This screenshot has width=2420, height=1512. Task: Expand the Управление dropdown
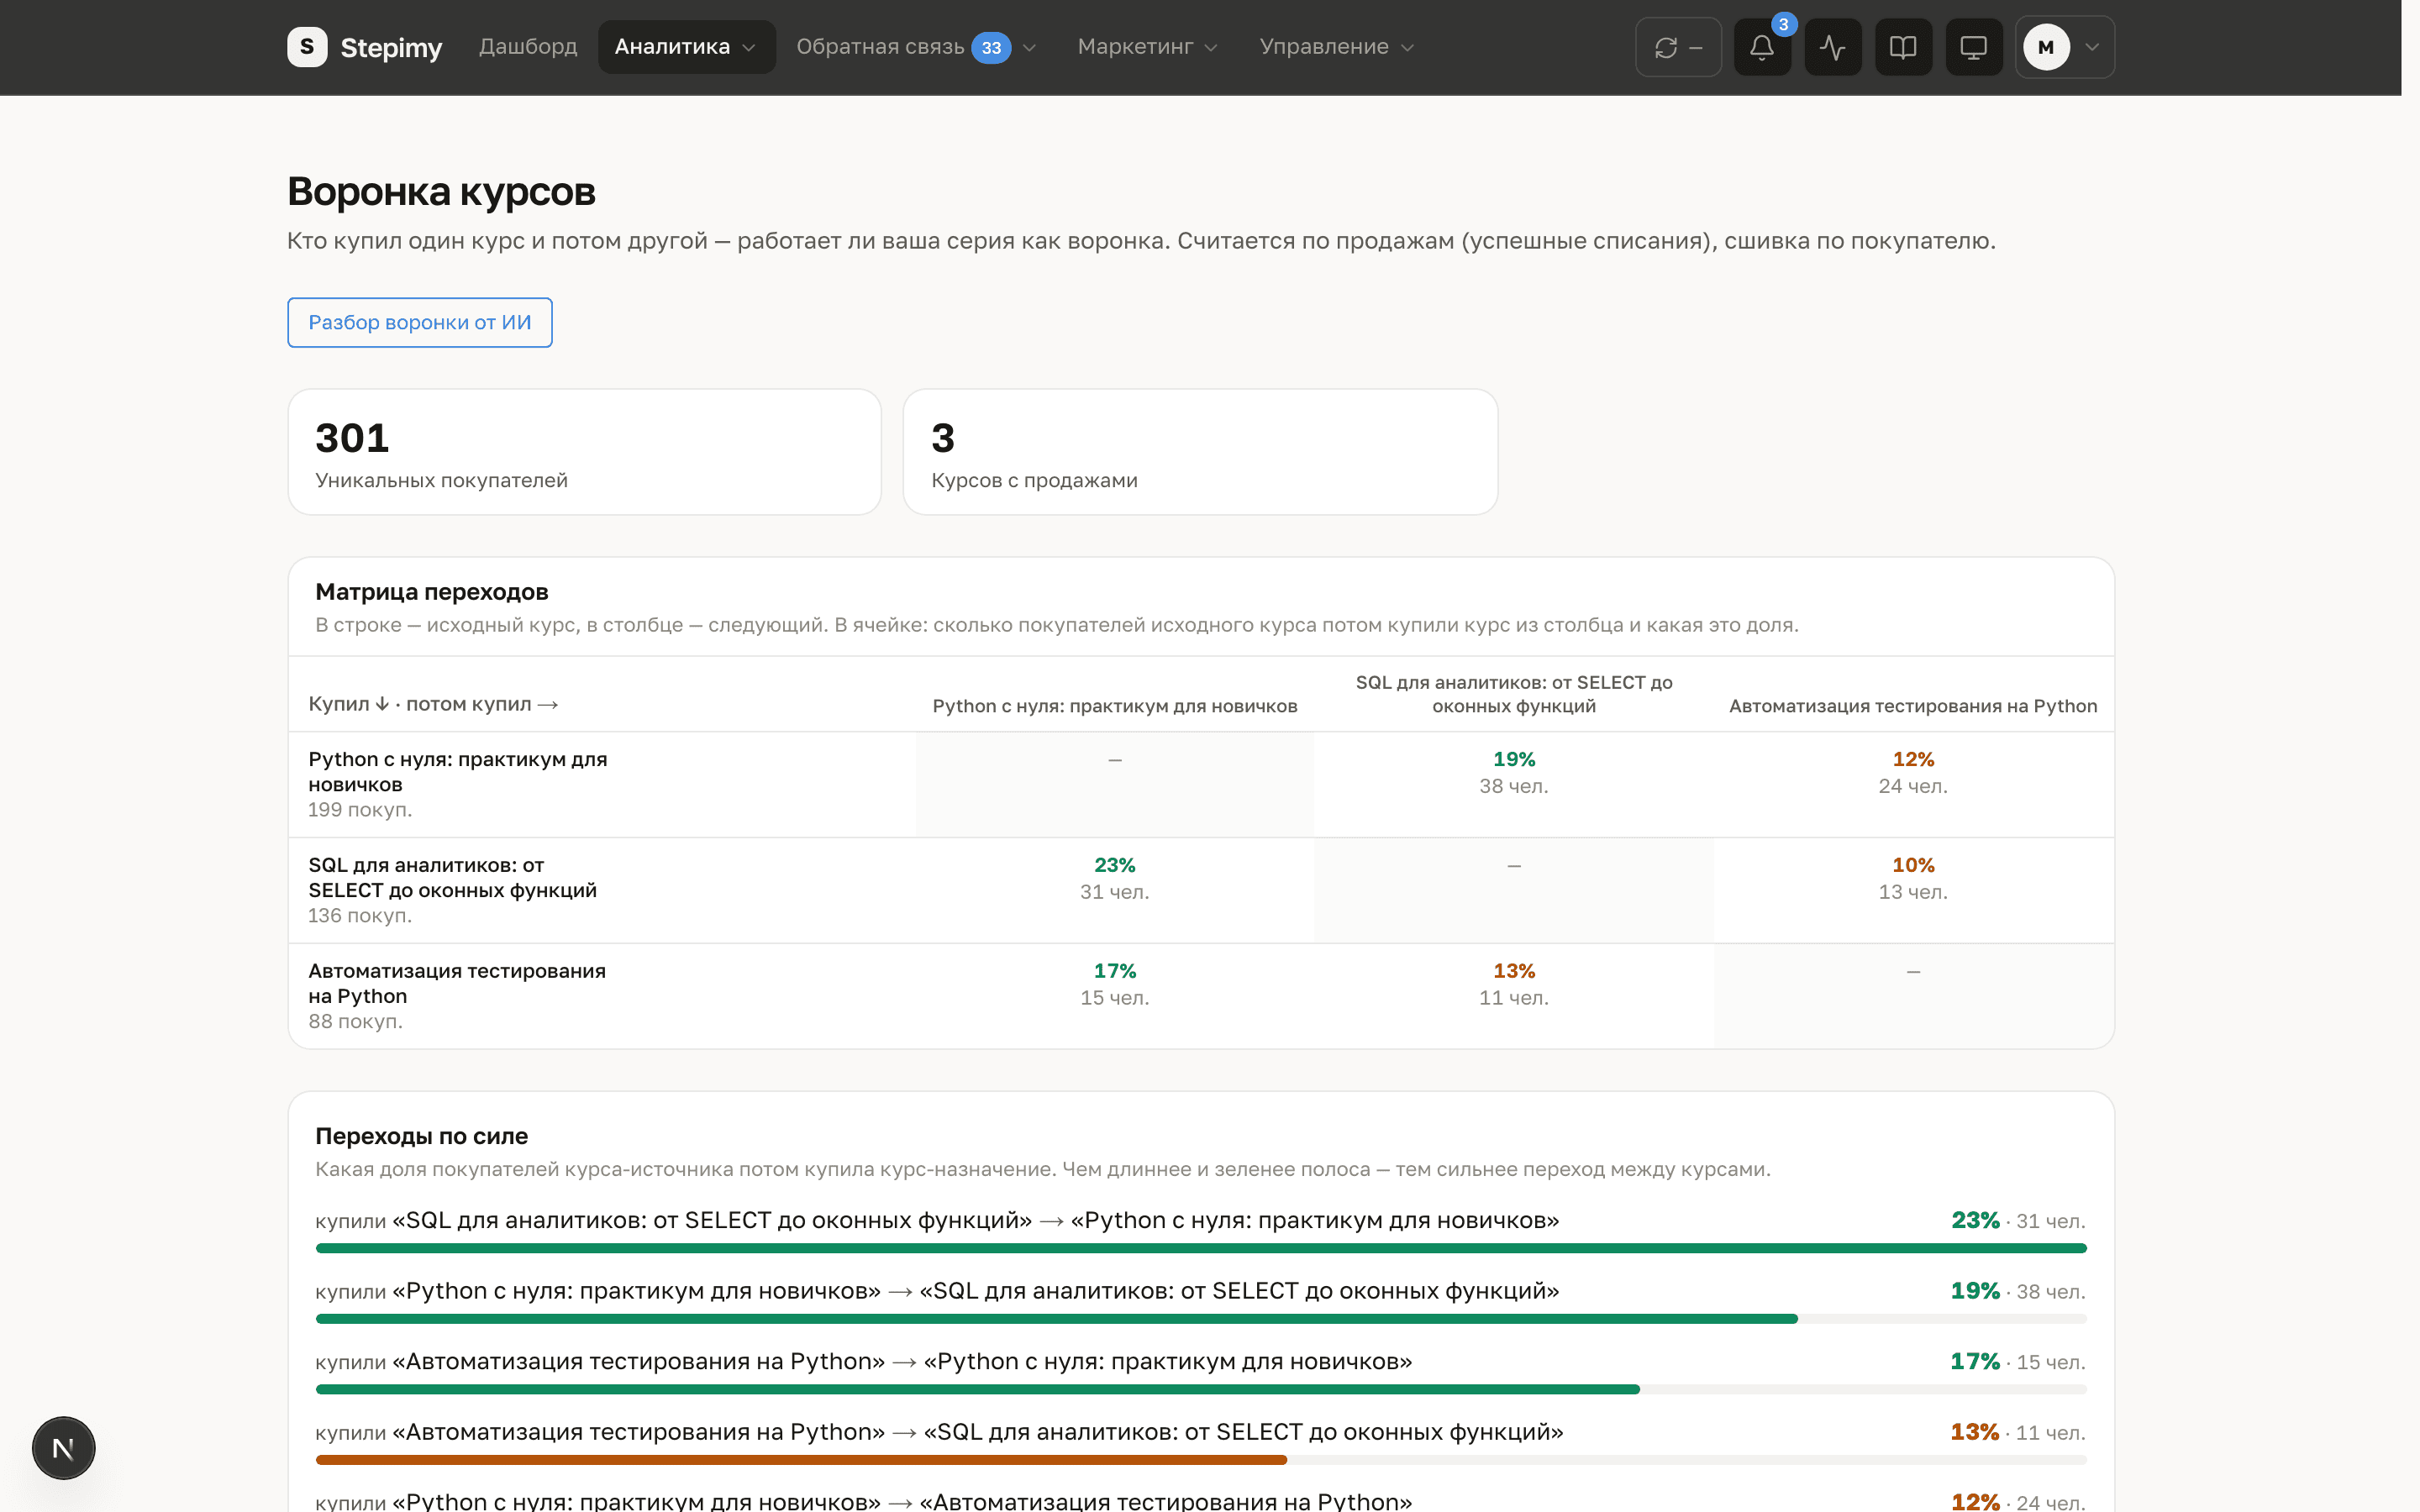tap(1336, 47)
